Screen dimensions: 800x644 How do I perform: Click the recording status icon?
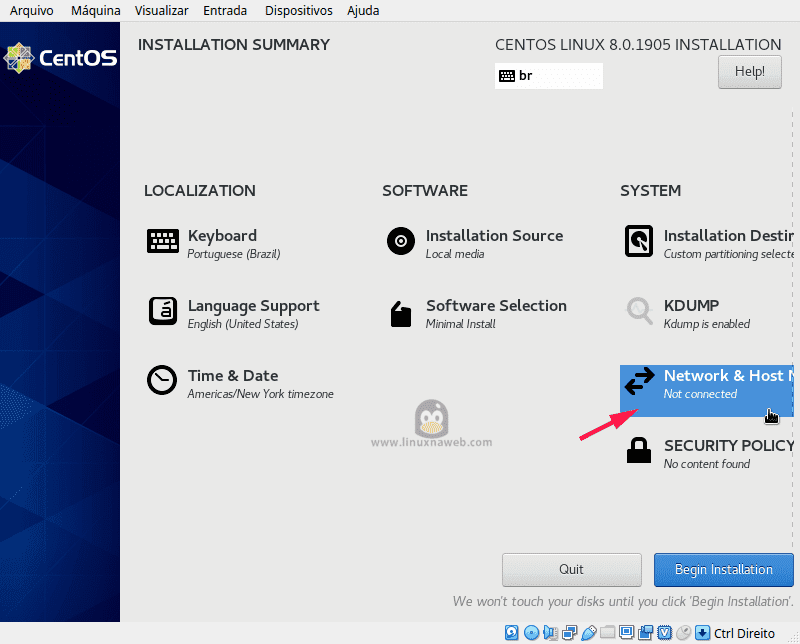[x=645, y=633]
